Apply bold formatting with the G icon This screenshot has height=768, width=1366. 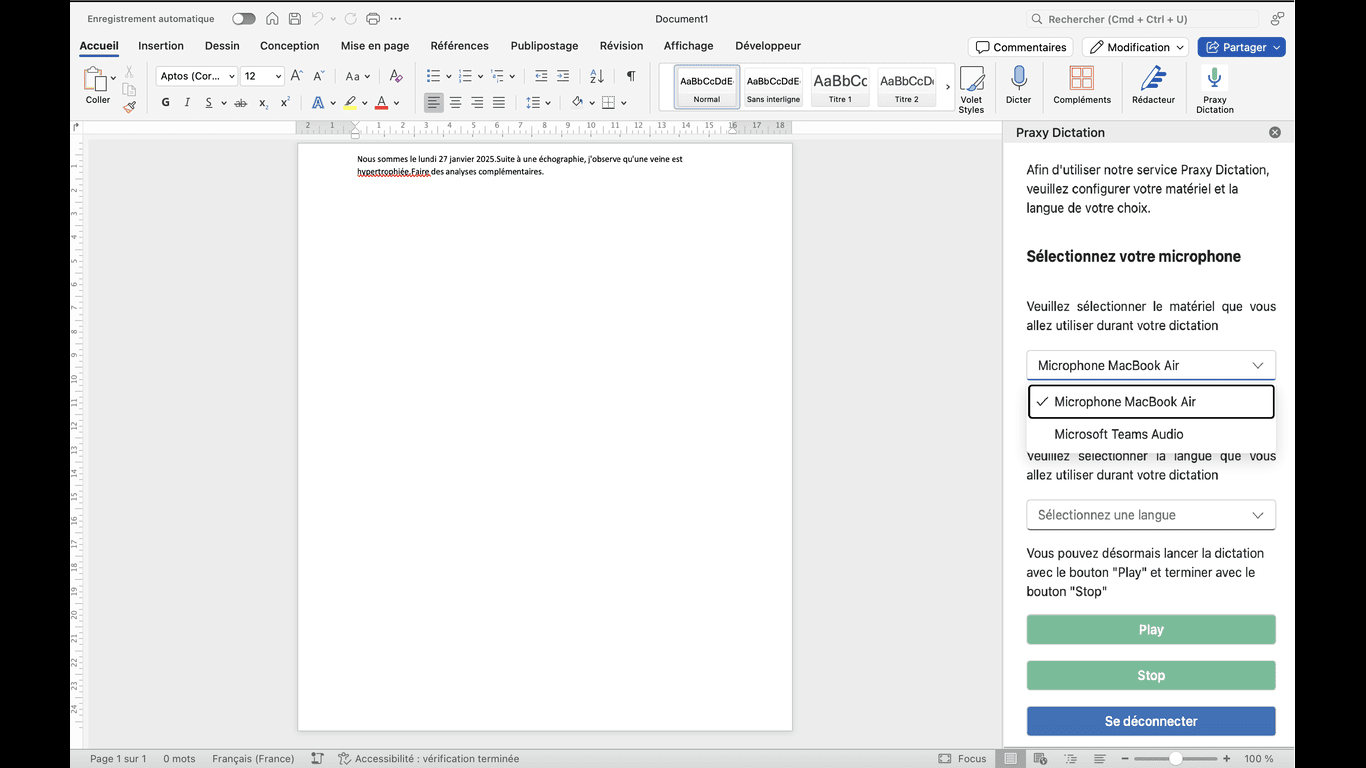point(166,103)
